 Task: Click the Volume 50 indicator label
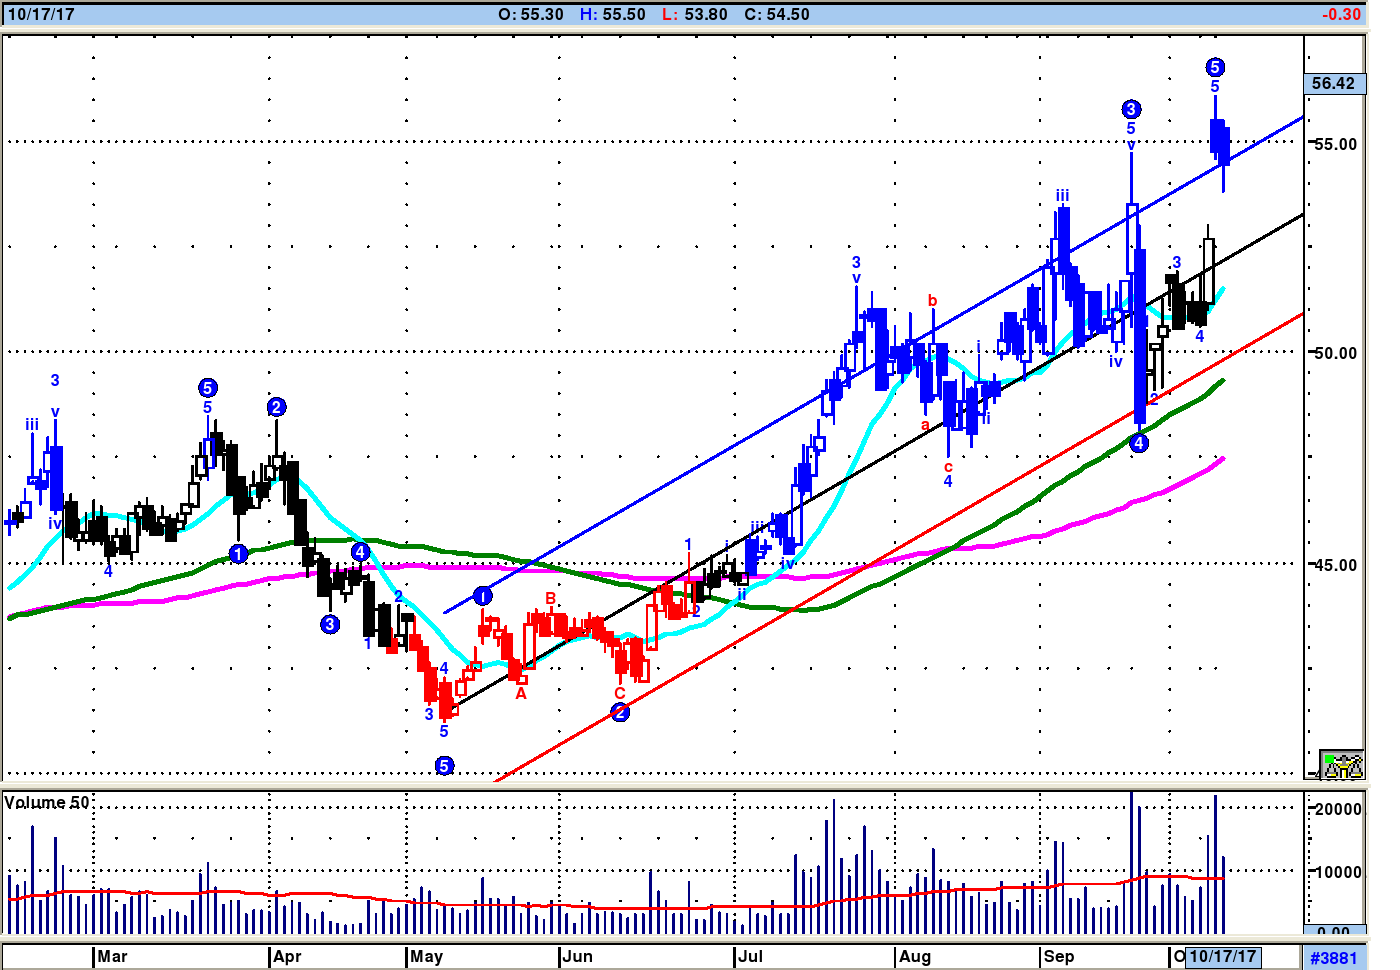pos(47,803)
